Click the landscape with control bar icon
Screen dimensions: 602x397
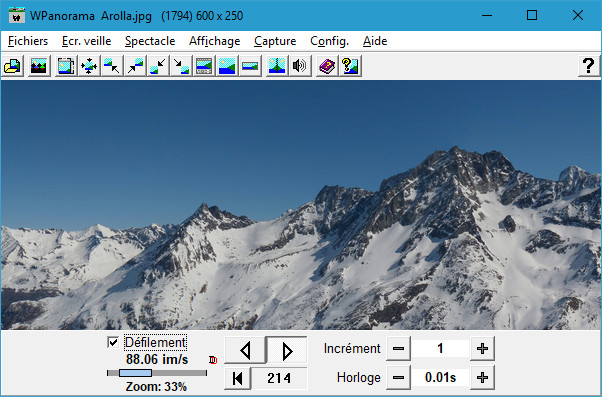tap(204, 66)
